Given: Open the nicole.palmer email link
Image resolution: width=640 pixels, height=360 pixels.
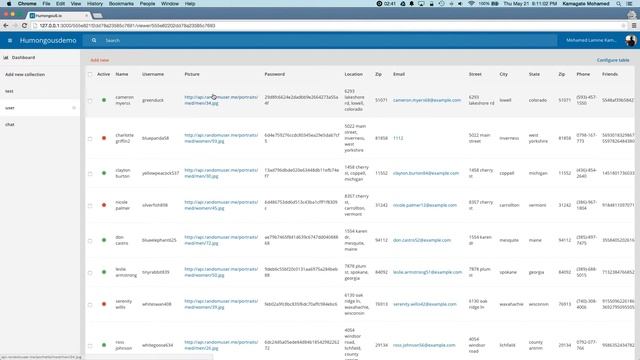Looking at the screenshot, I should pyautogui.click(x=425, y=205).
